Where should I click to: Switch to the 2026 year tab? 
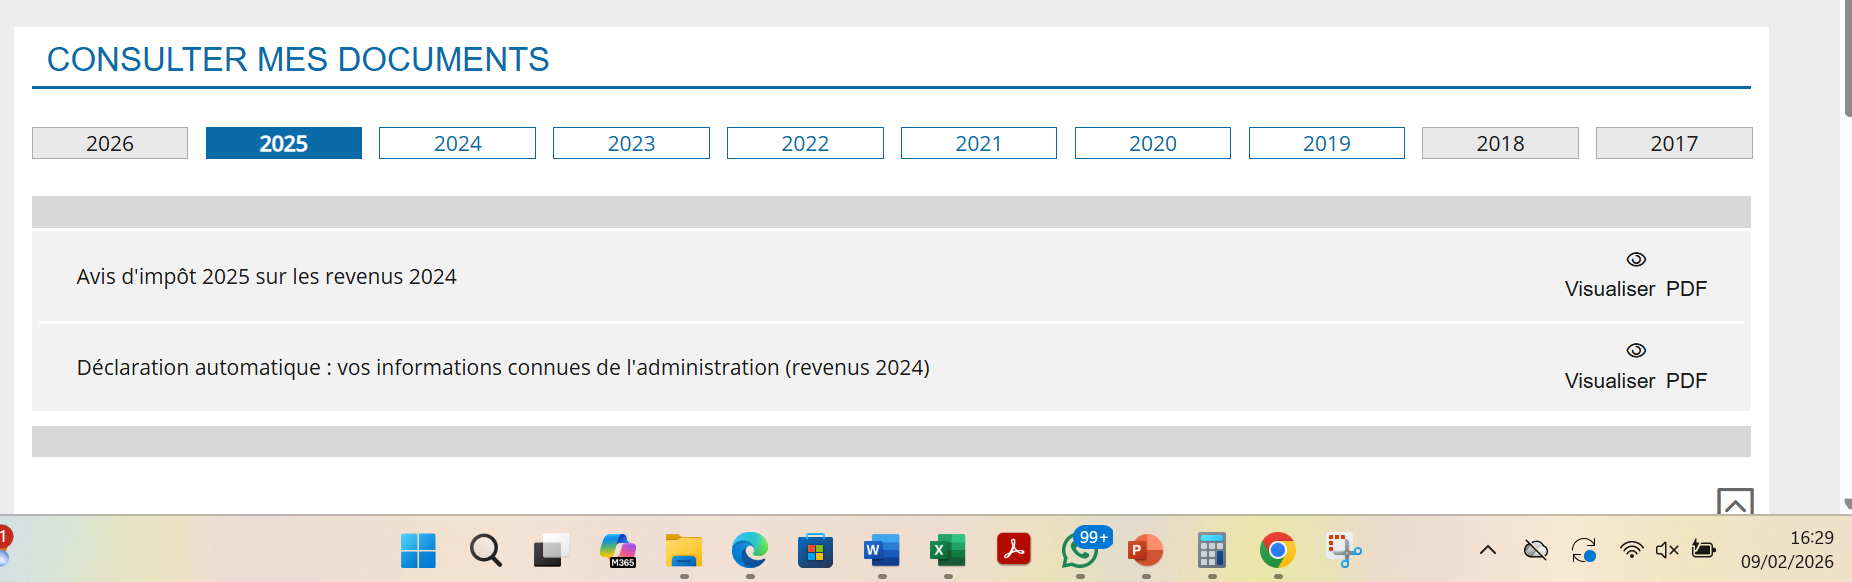[110, 143]
